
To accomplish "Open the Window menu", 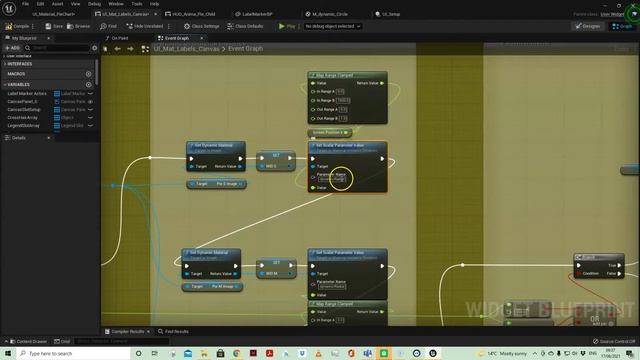I will pyautogui.click(x=116, y=4).
